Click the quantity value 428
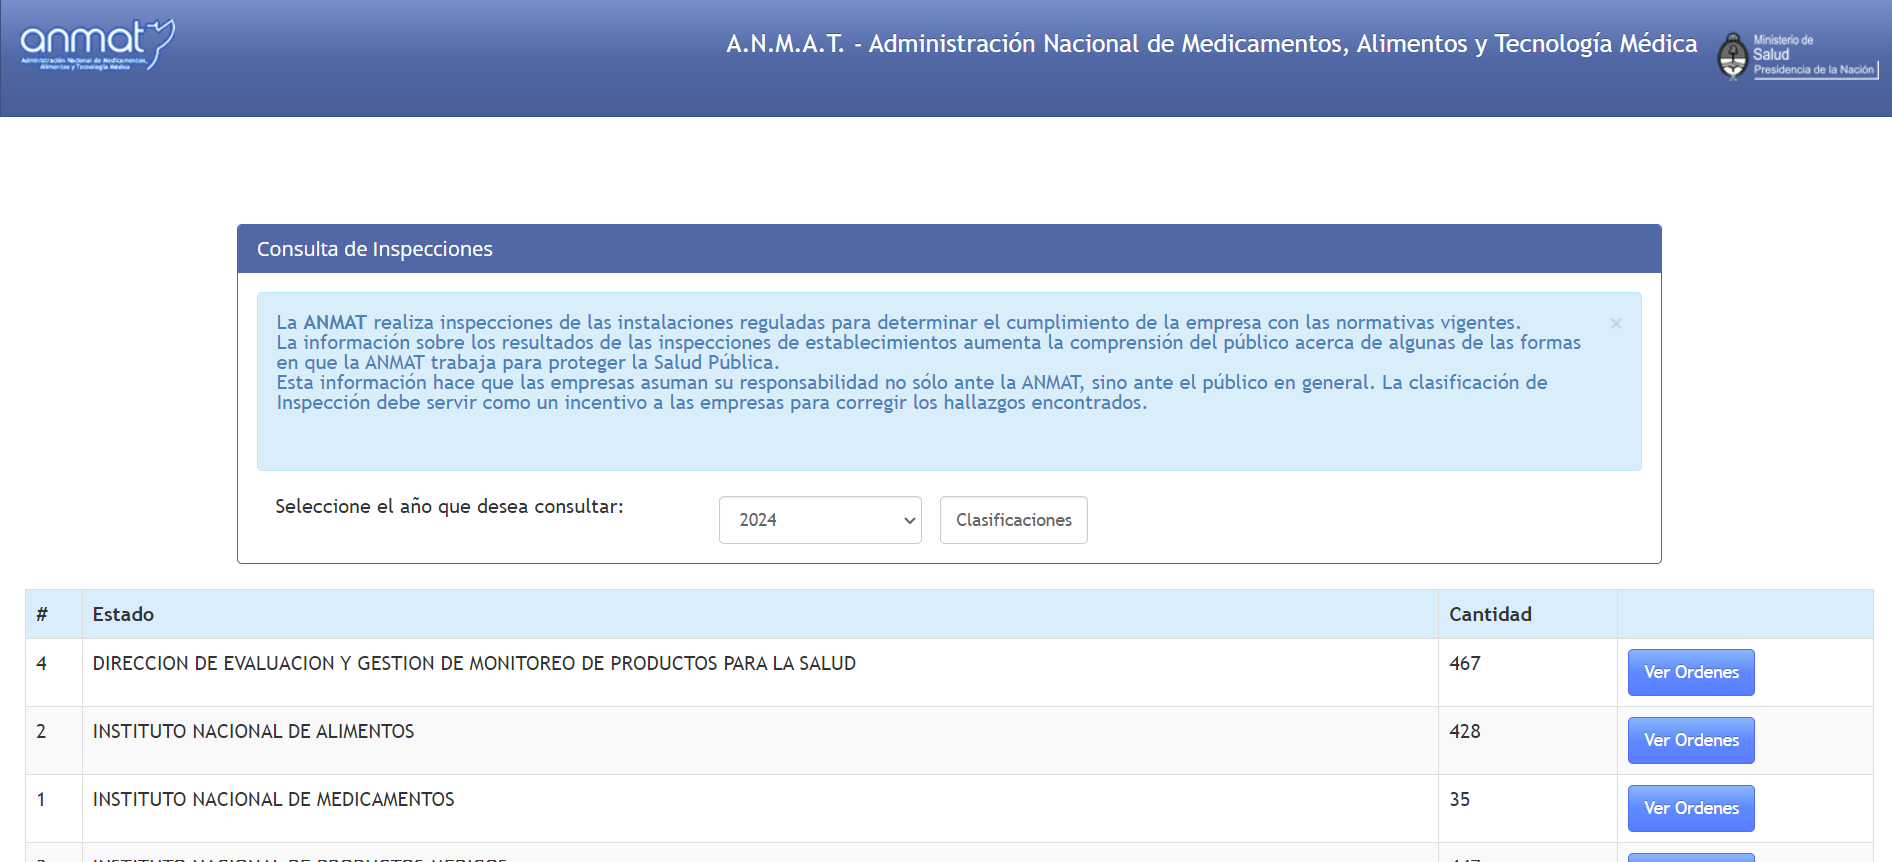Viewport: 1892px width, 862px height. [1464, 731]
